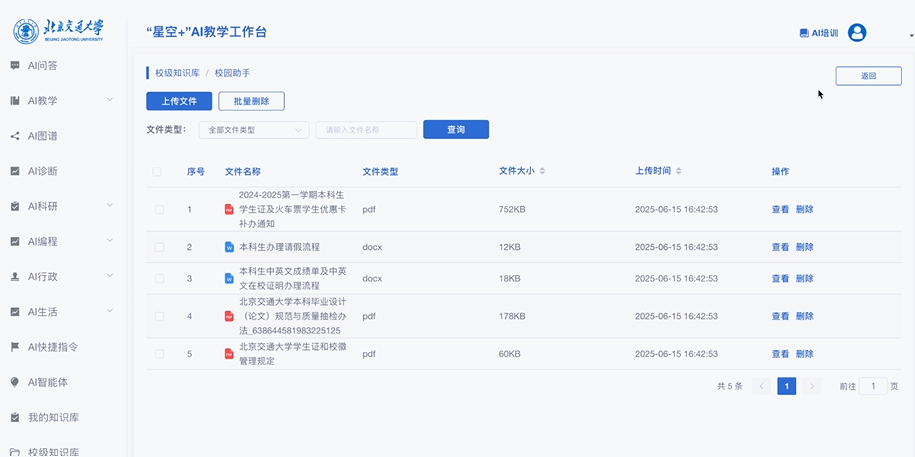Click the 上传文件 button

(179, 101)
